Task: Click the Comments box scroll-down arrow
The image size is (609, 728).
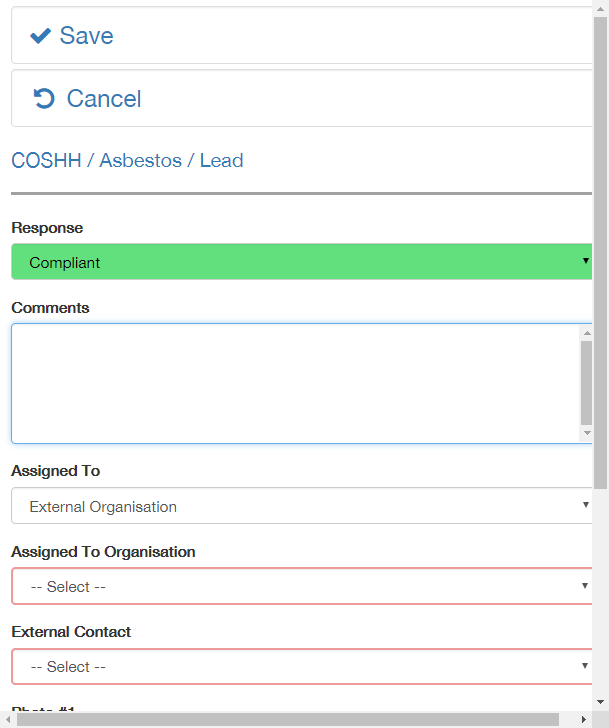Action: pyautogui.click(x=587, y=433)
